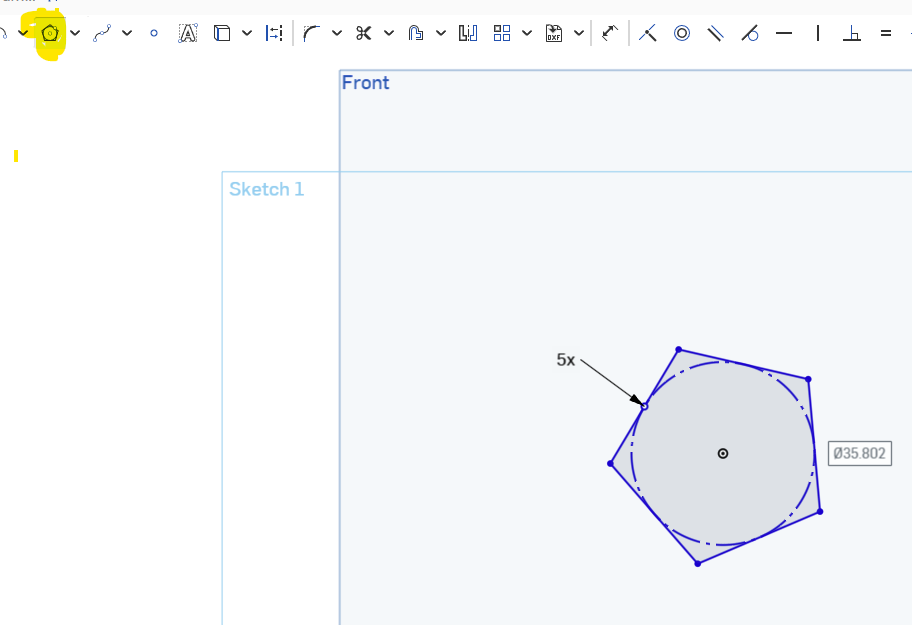Click the Offset tool icon
The image size is (912, 625).
pos(415,33)
